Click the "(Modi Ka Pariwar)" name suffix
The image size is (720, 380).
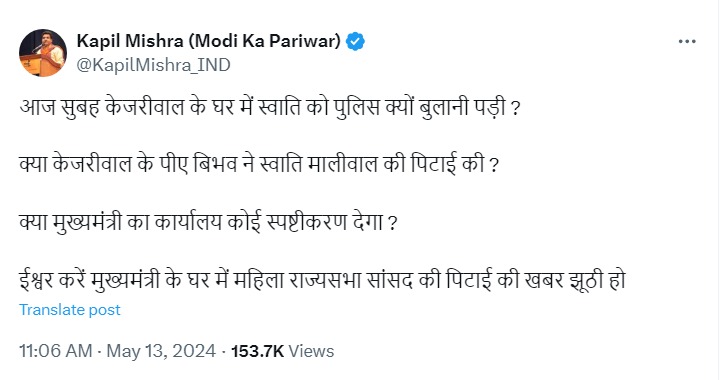click(264, 41)
